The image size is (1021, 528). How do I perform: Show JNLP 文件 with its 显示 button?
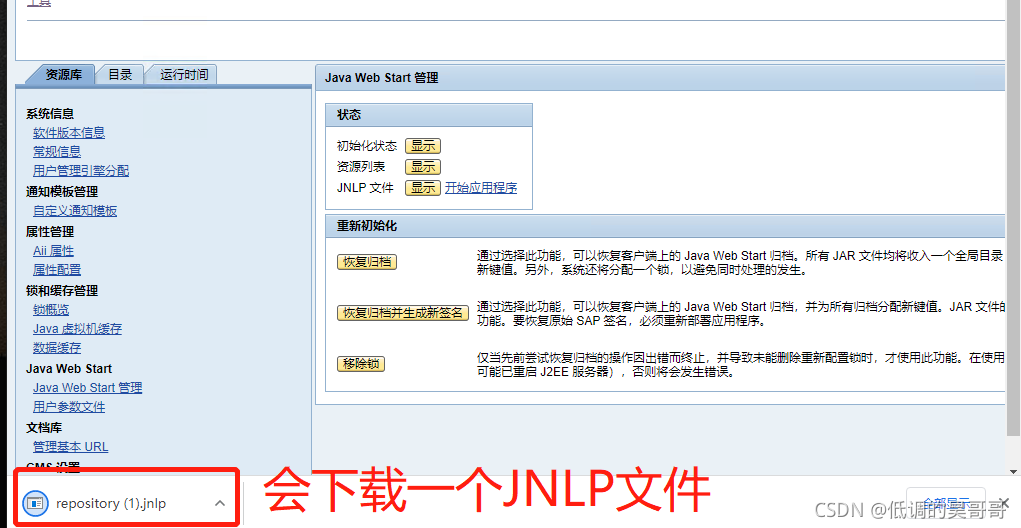point(423,188)
